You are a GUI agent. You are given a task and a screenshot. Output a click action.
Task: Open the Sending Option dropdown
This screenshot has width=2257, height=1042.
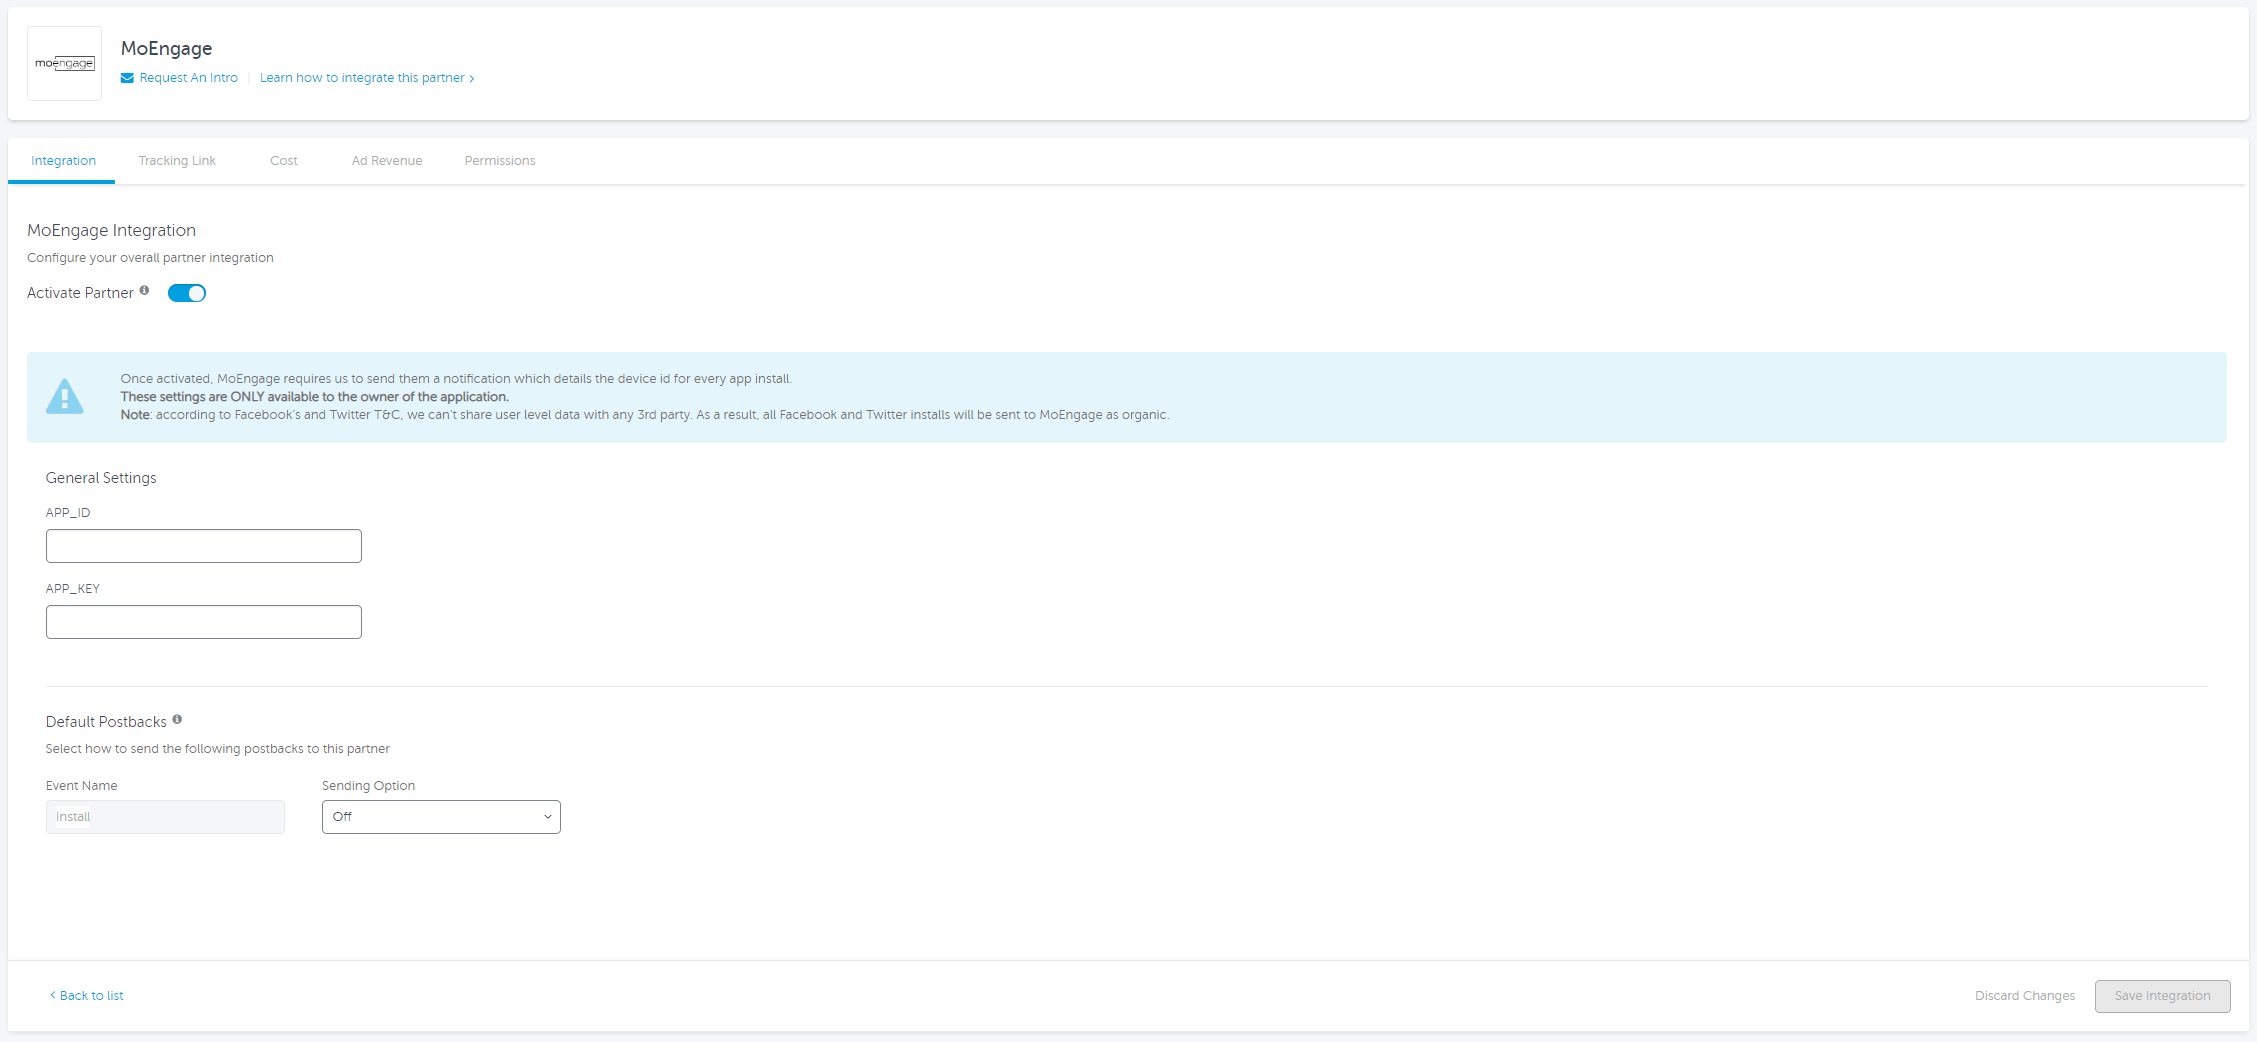tap(441, 817)
